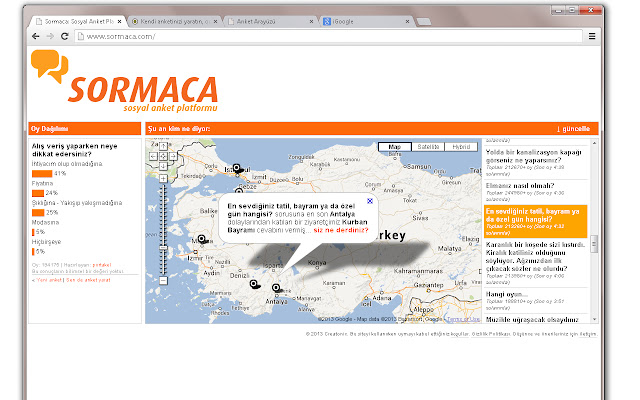The image size is (640, 400).
Task: Select the Sormaca Sosyal Anket tab
Action: 76,21
